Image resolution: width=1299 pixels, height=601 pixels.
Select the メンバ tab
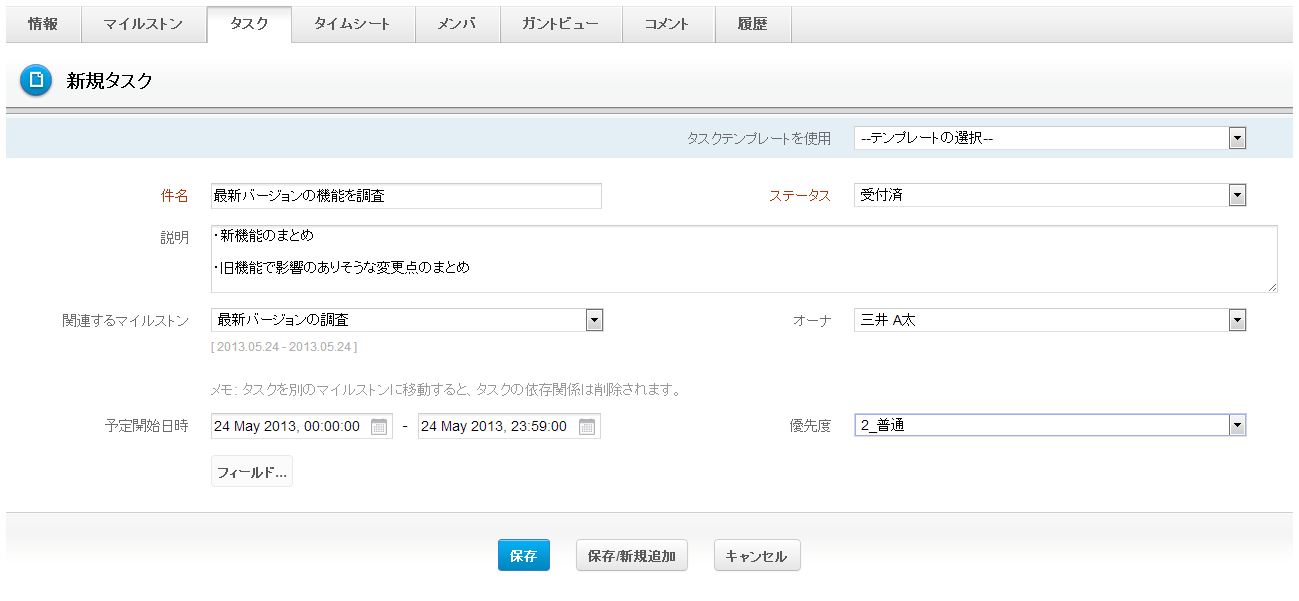[457, 24]
